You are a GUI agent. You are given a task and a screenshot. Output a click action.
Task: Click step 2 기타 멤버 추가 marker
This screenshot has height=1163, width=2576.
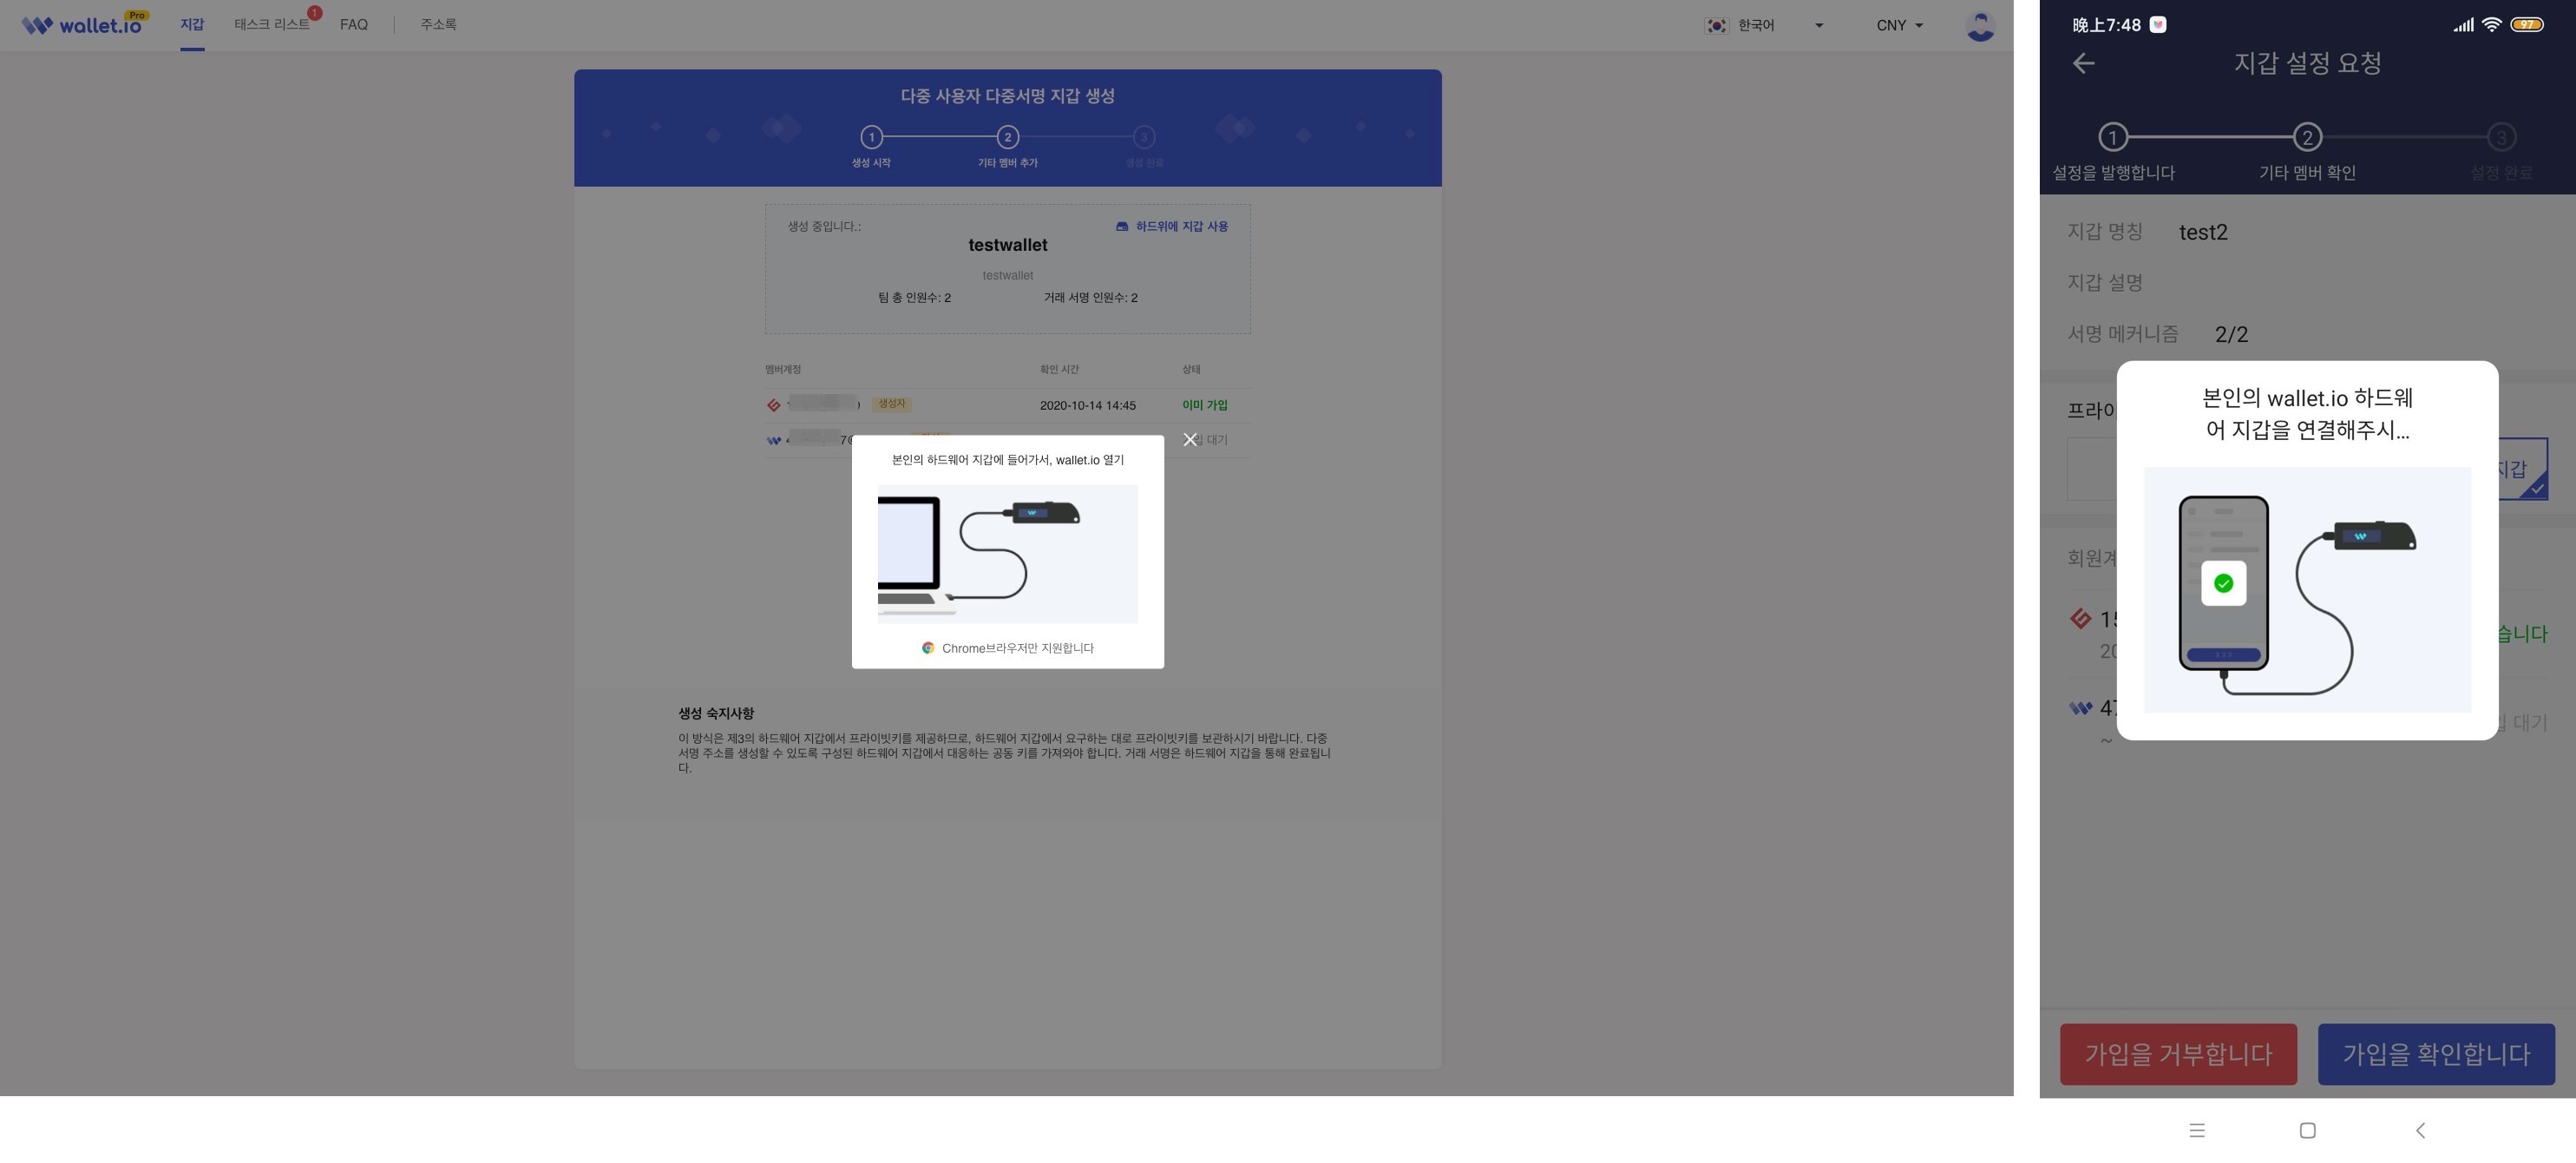pos(1007,137)
